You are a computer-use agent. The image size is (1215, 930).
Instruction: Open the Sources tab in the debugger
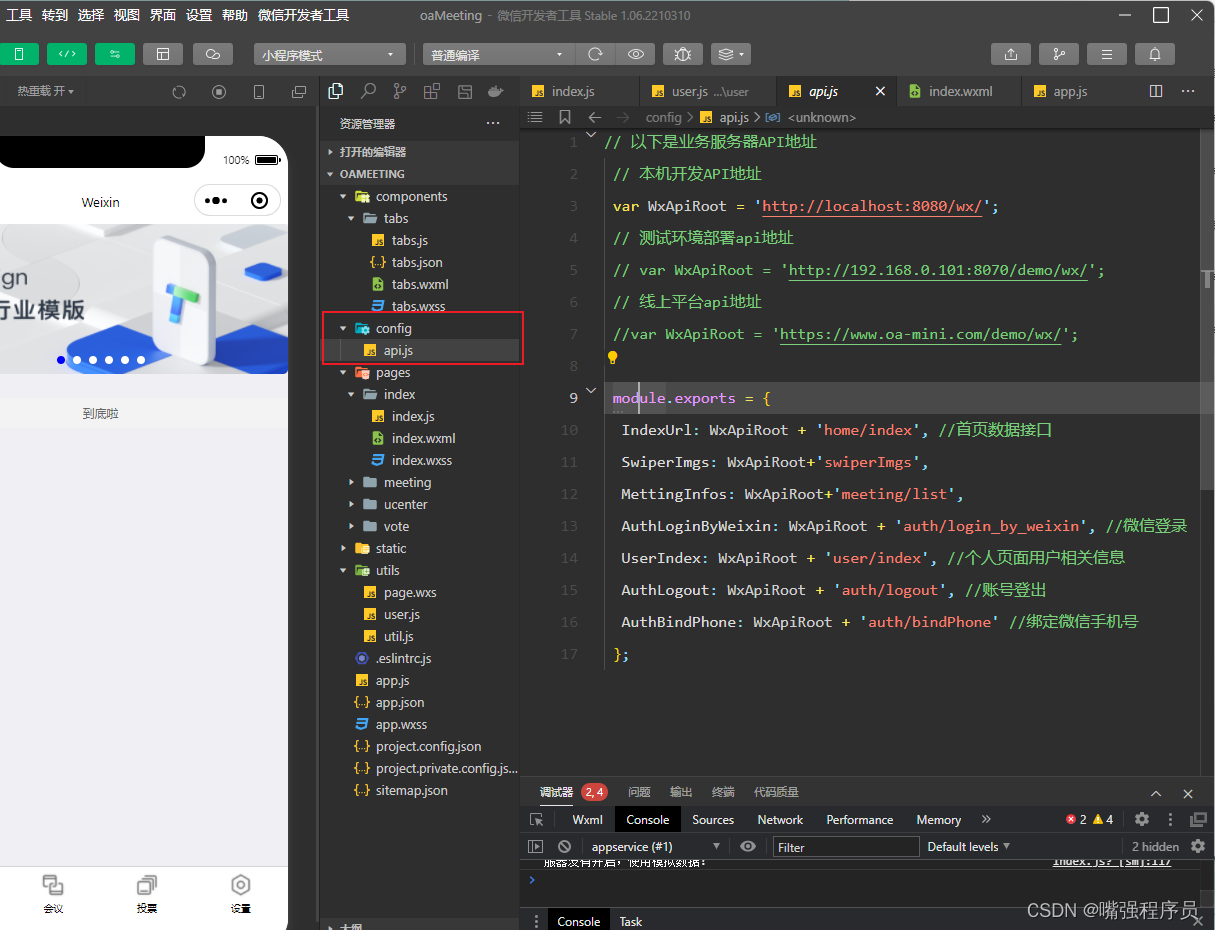pyautogui.click(x=713, y=820)
